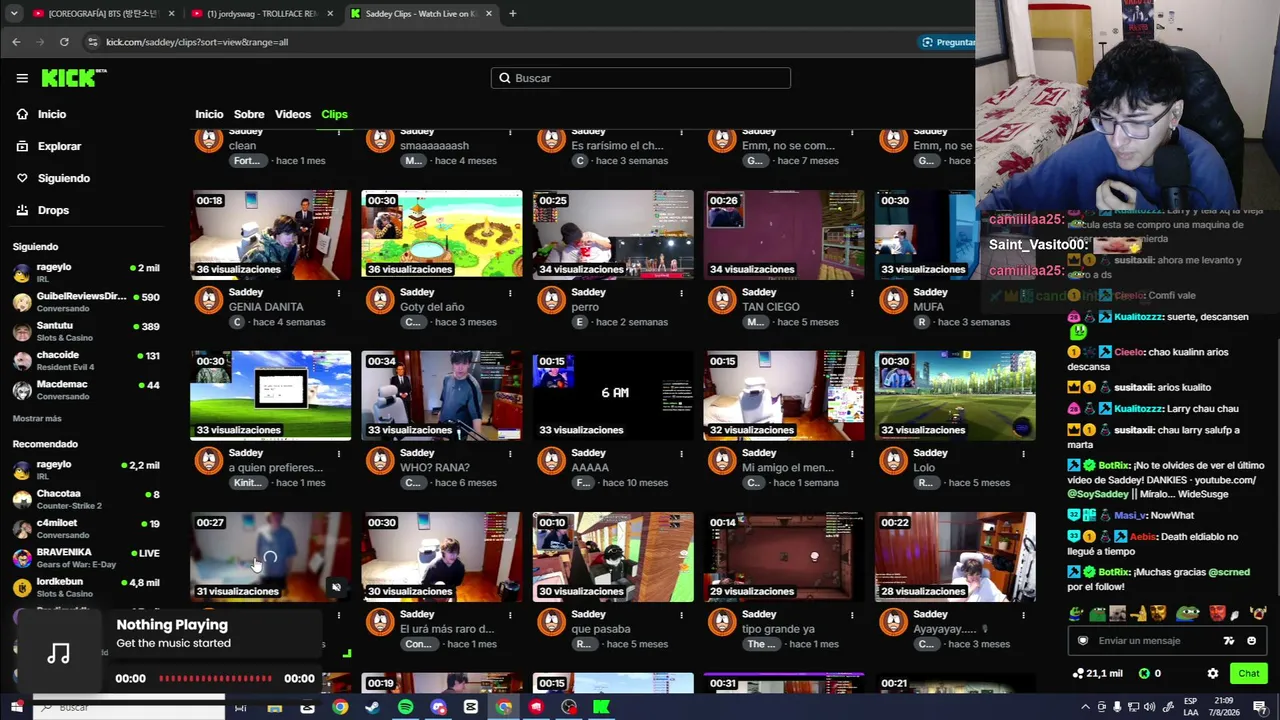
Task: Switch to channel Inicio tab
Action: click(209, 114)
